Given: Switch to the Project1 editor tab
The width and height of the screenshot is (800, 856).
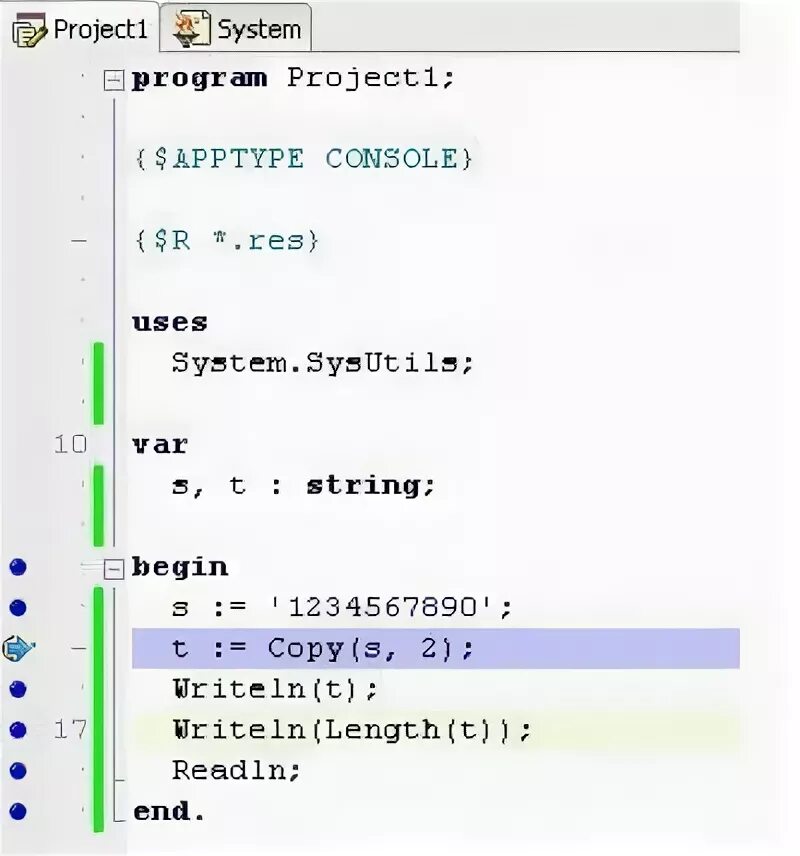Looking at the screenshot, I should tap(99, 30).
